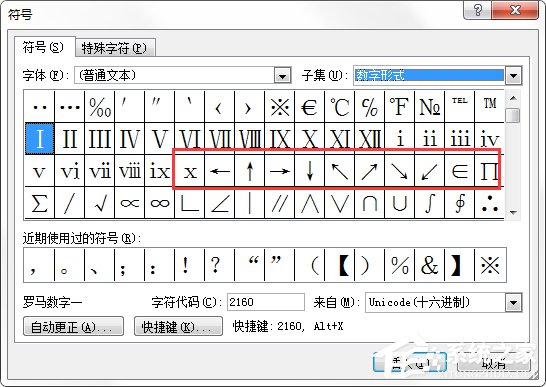This screenshot has height=387, width=546.
Task: Pick the right angle ∟ symbol
Action: [x=190, y=203]
